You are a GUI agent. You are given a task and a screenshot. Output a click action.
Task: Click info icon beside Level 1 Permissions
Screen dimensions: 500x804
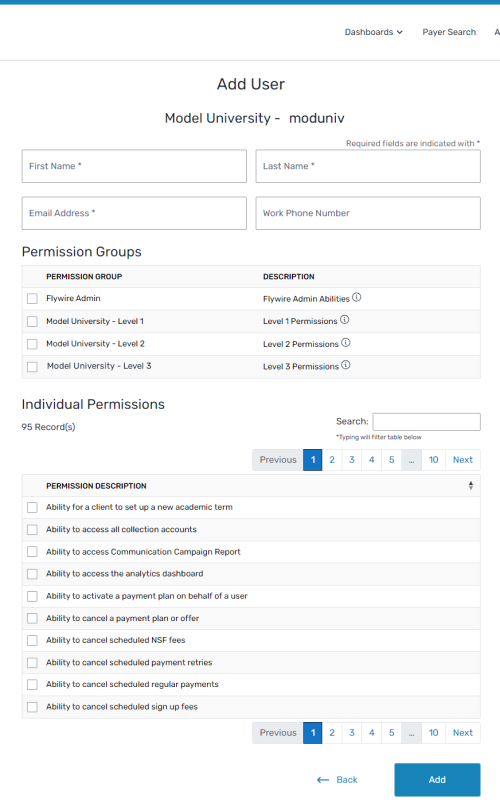tap(345, 320)
